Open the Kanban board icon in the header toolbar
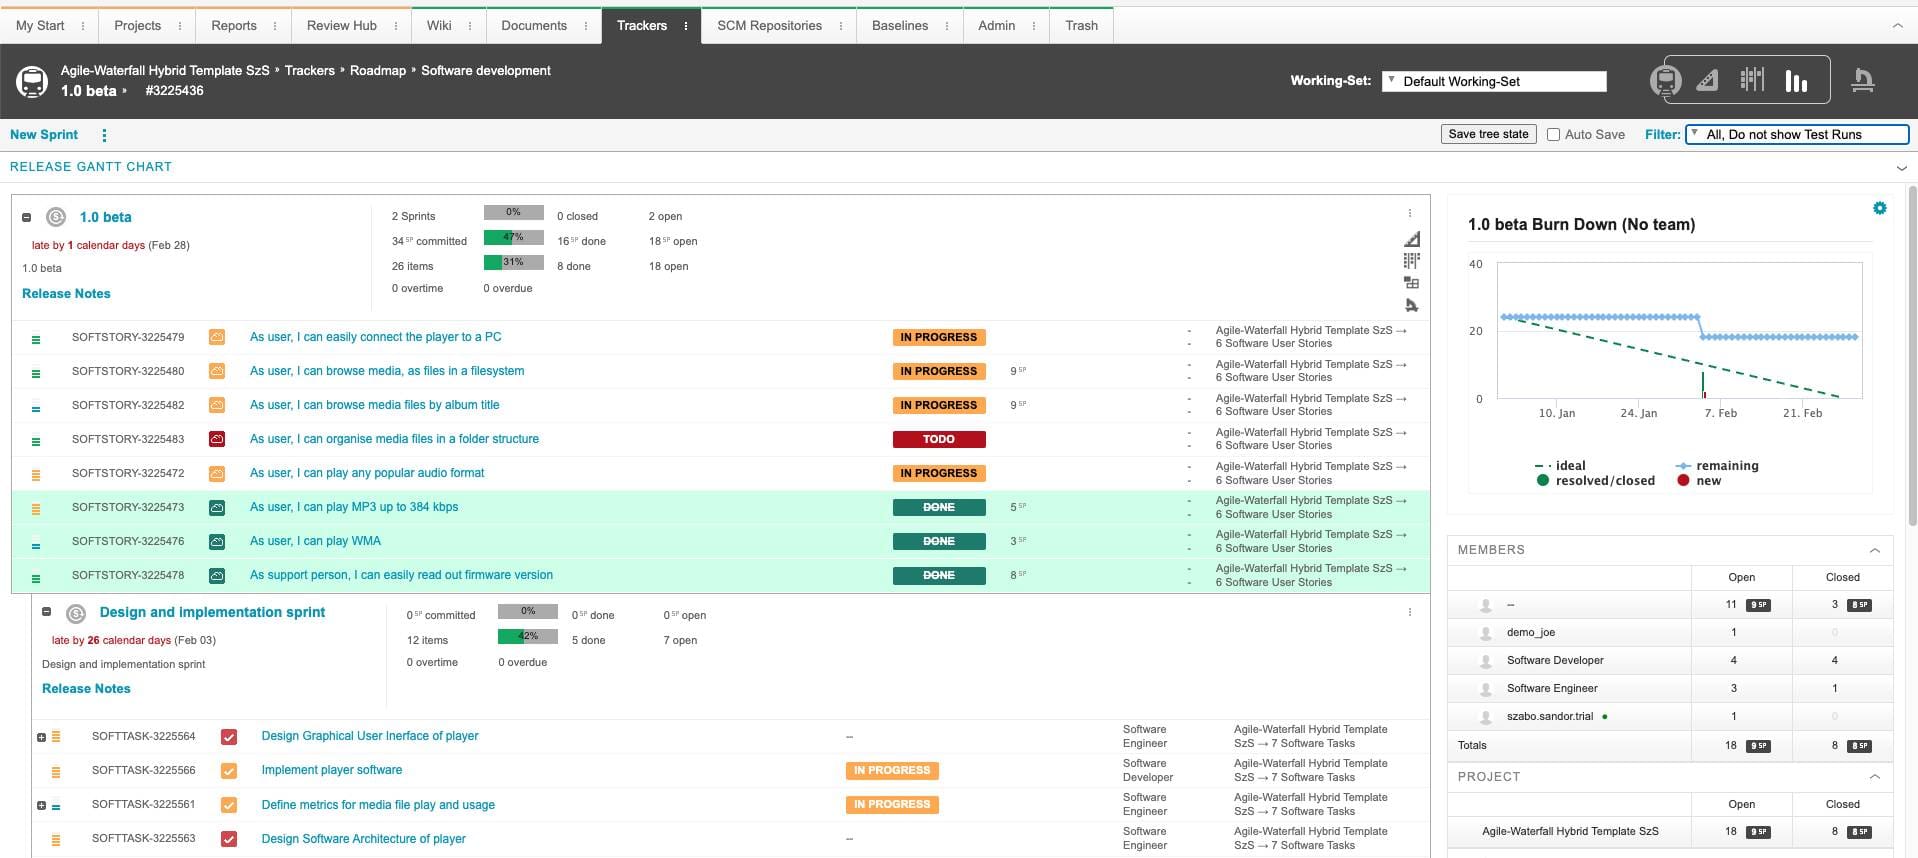 pos(1752,80)
